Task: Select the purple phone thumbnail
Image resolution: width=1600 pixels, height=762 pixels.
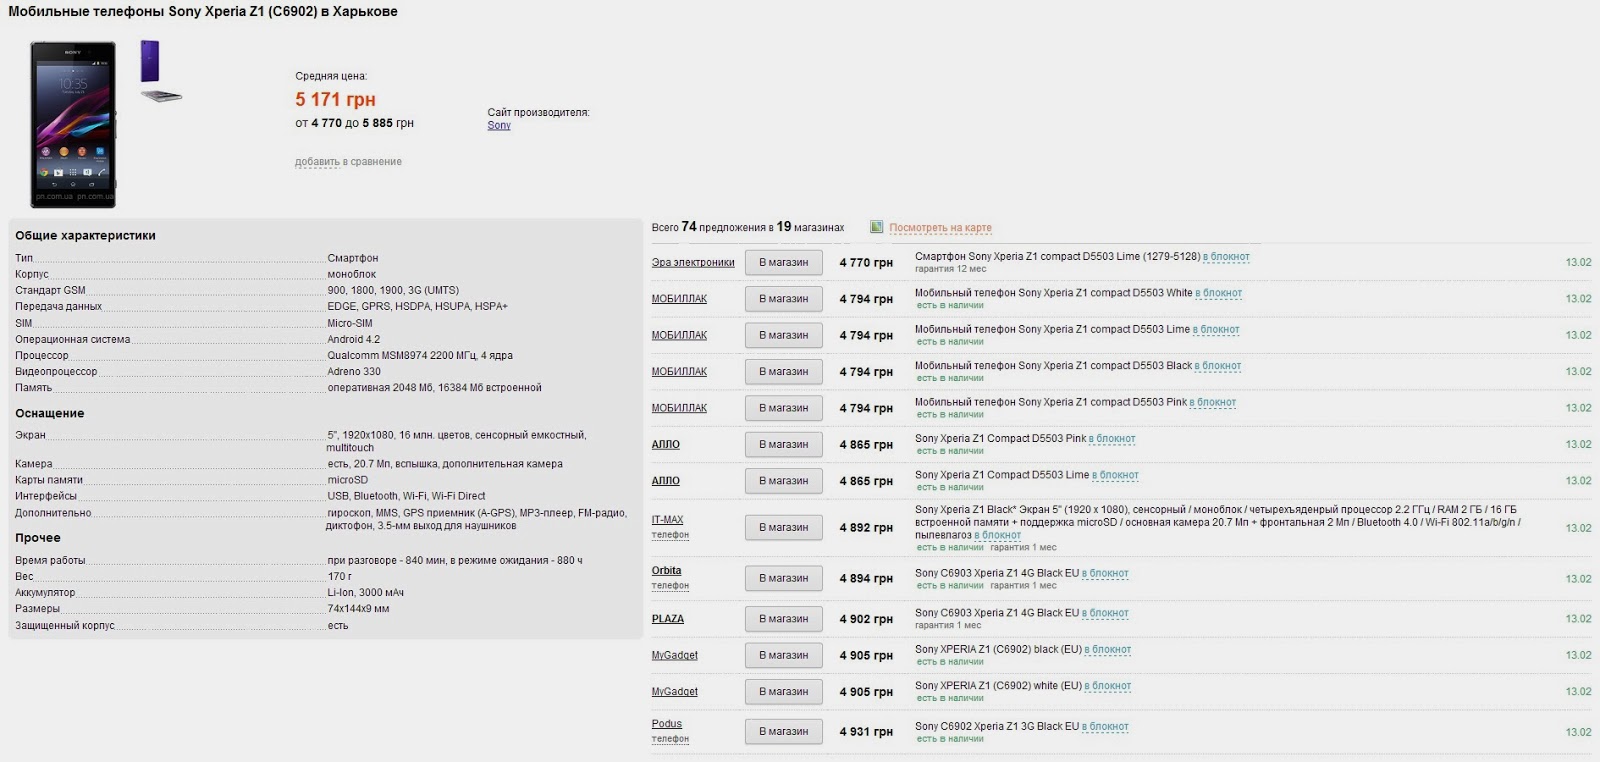Action: point(150,61)
